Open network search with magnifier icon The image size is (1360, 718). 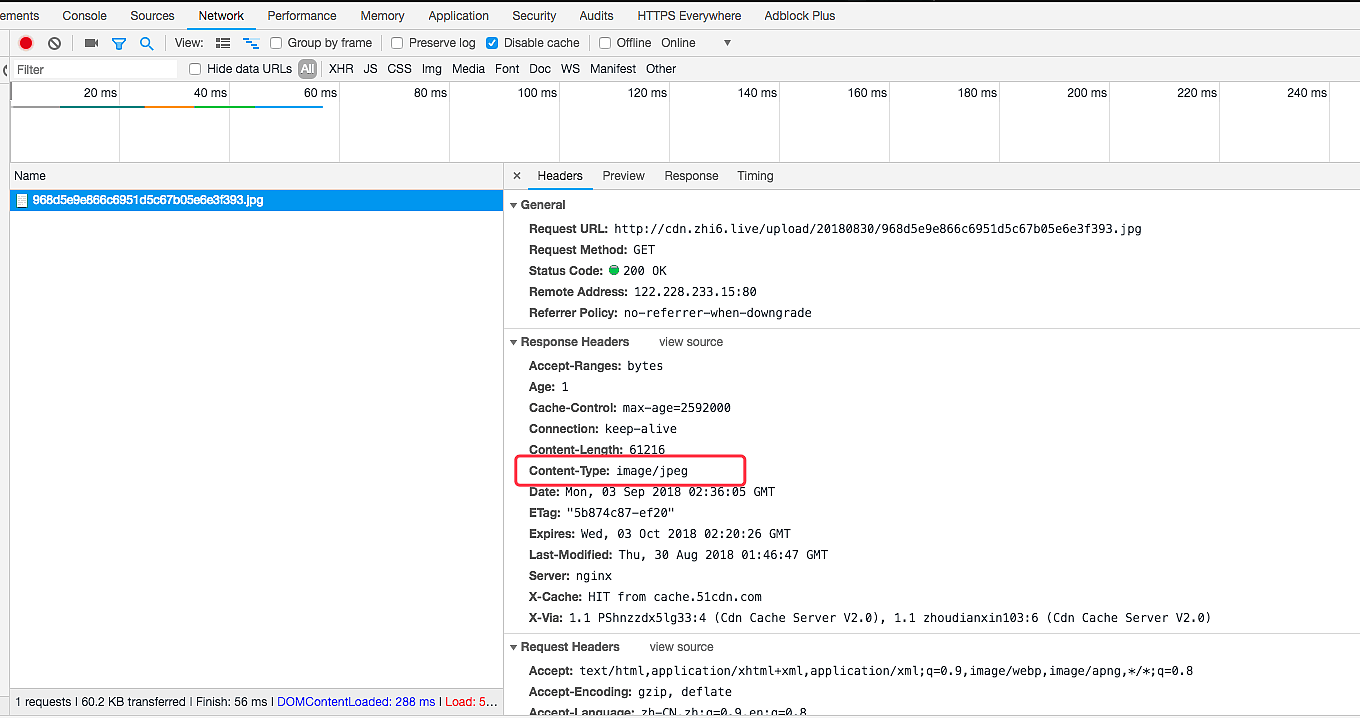pyautogui.click(x=147, y=43)
